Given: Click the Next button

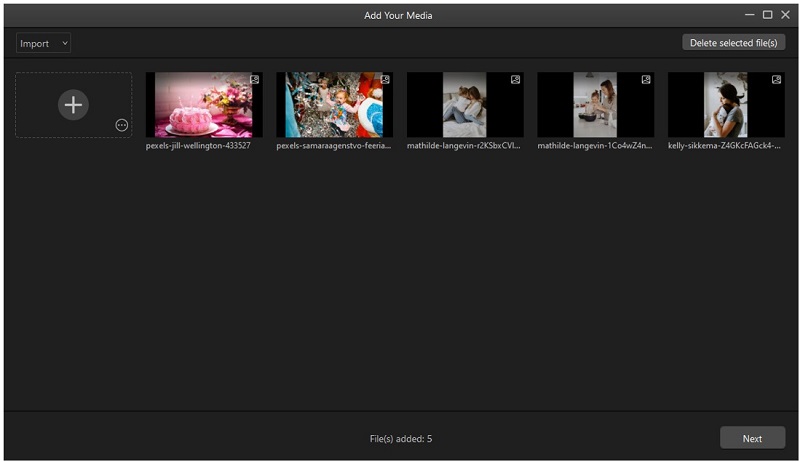Looking at the screenshot, I should click(752, 438).
